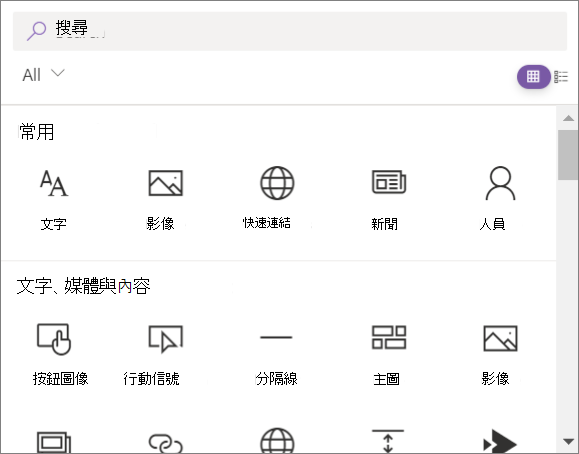The width and height of the screenshot is (579, 454).
Task: Add the 影像 image web part under 常用
Action: pyautogui.click(x=165, y=198)
